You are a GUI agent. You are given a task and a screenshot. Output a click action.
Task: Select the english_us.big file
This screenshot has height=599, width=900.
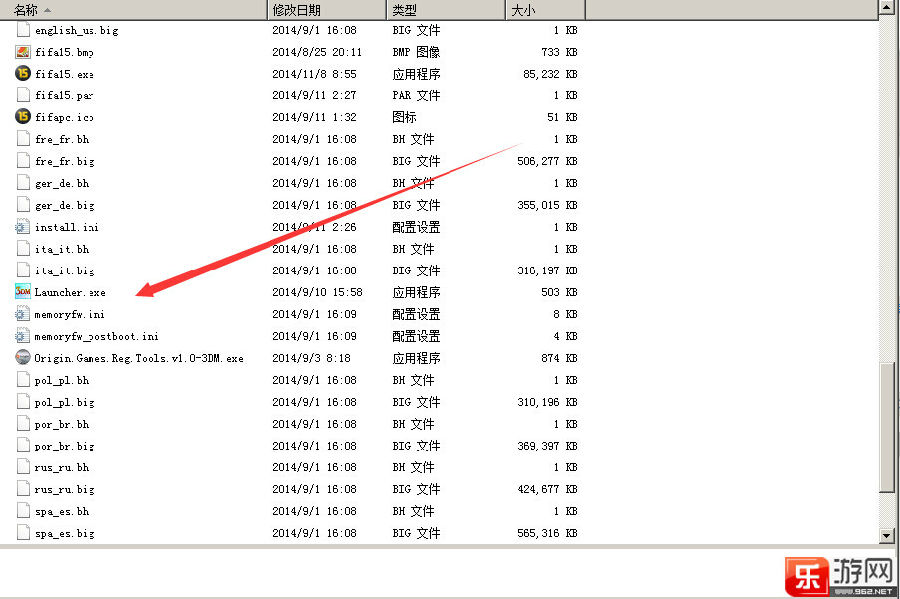tap(76, 30)
